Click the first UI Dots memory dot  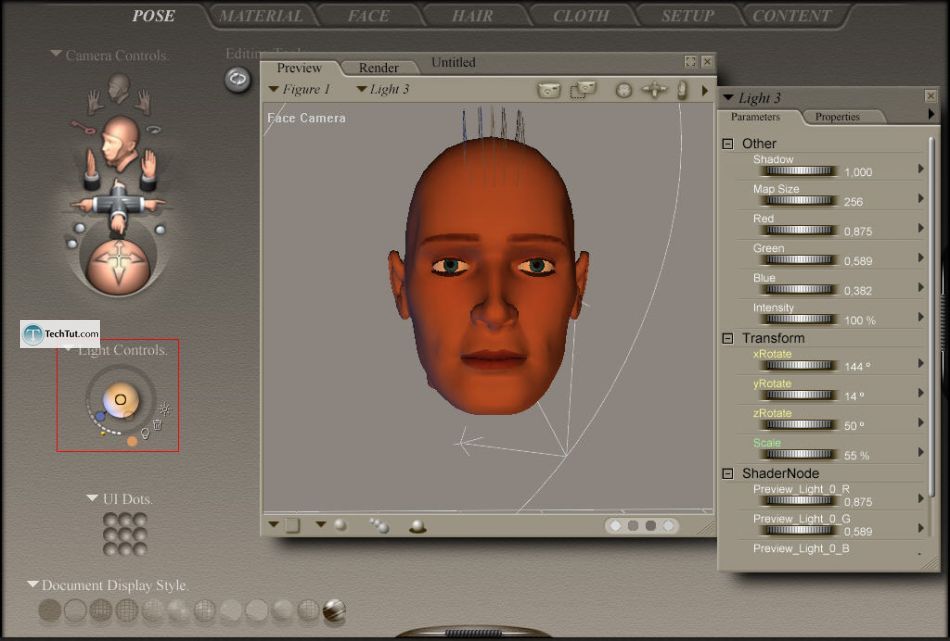tap(110, 520)
